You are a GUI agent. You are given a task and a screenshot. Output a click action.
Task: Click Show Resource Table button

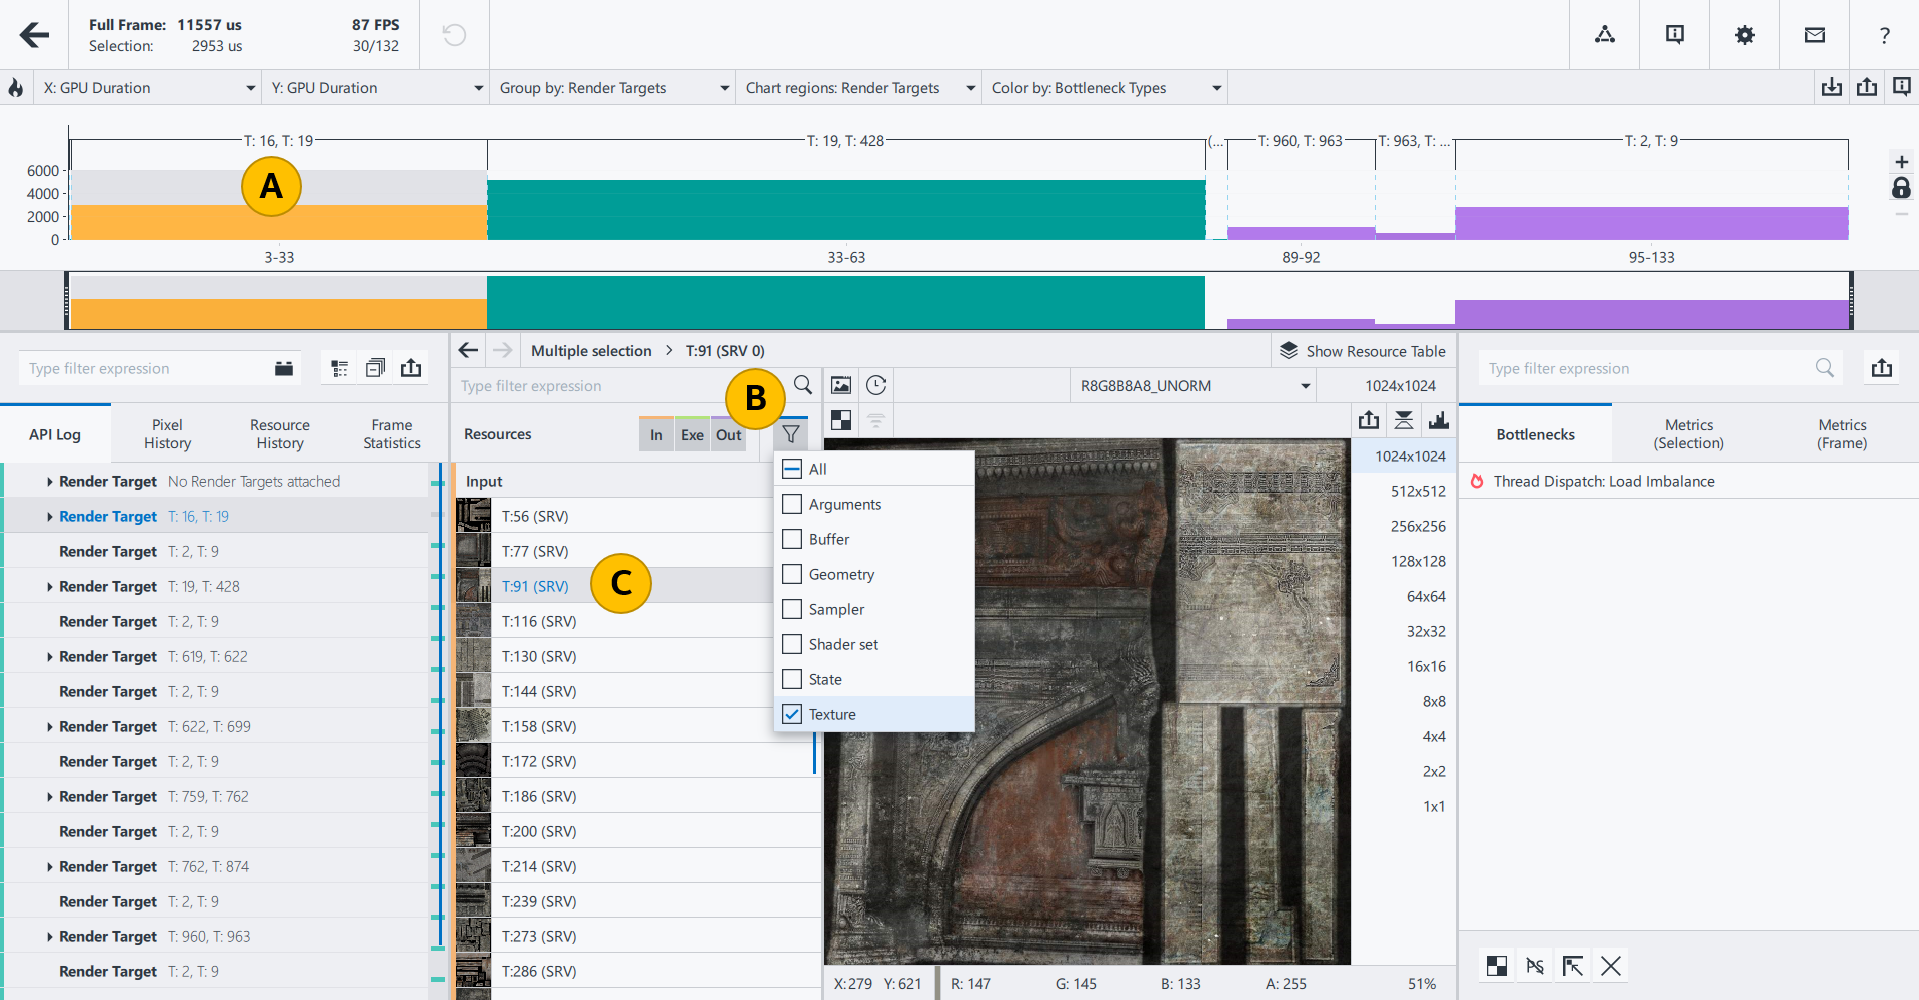click(x=1363, y=351)
